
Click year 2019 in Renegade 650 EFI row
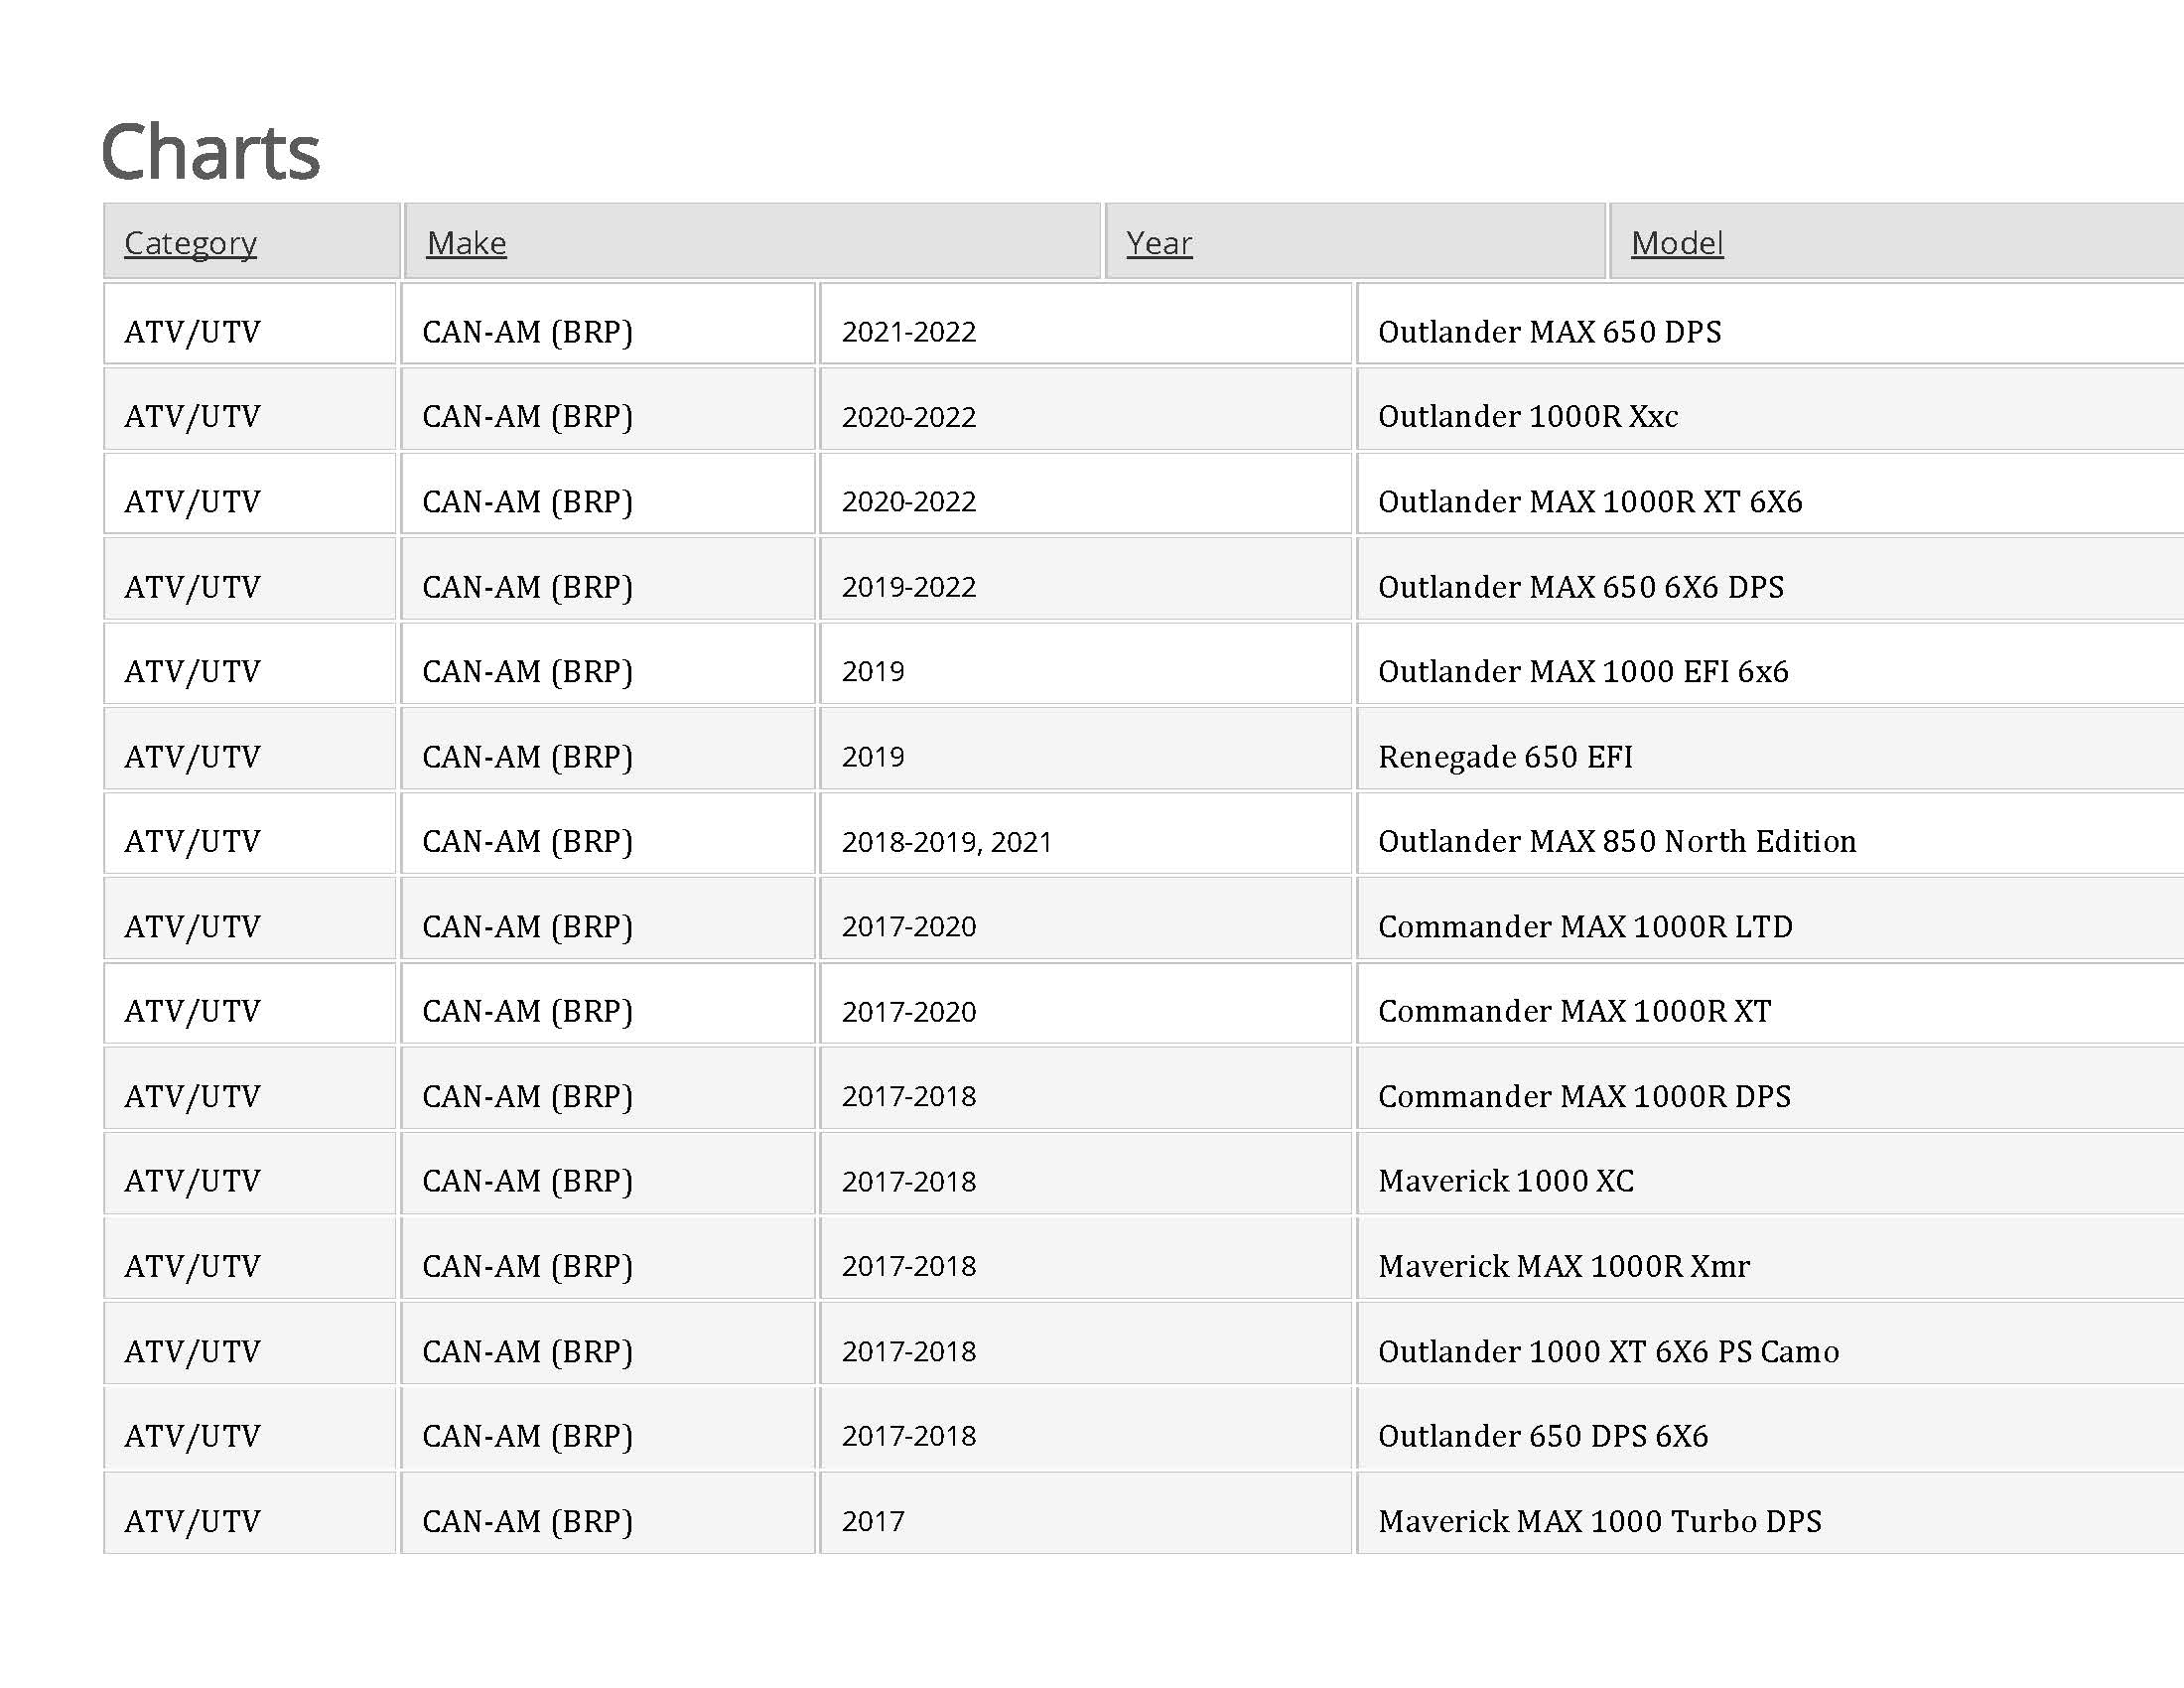(1086, 748)
